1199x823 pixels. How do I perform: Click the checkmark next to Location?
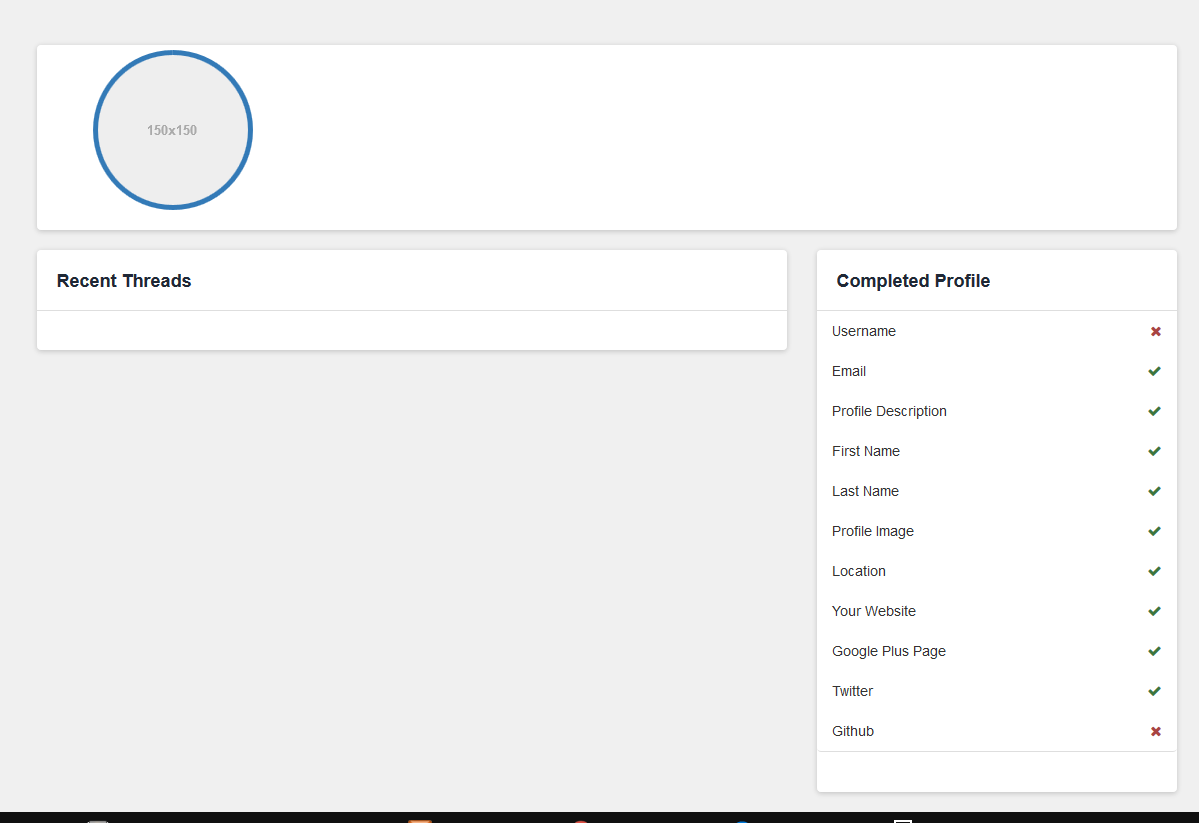[1155, 571]
